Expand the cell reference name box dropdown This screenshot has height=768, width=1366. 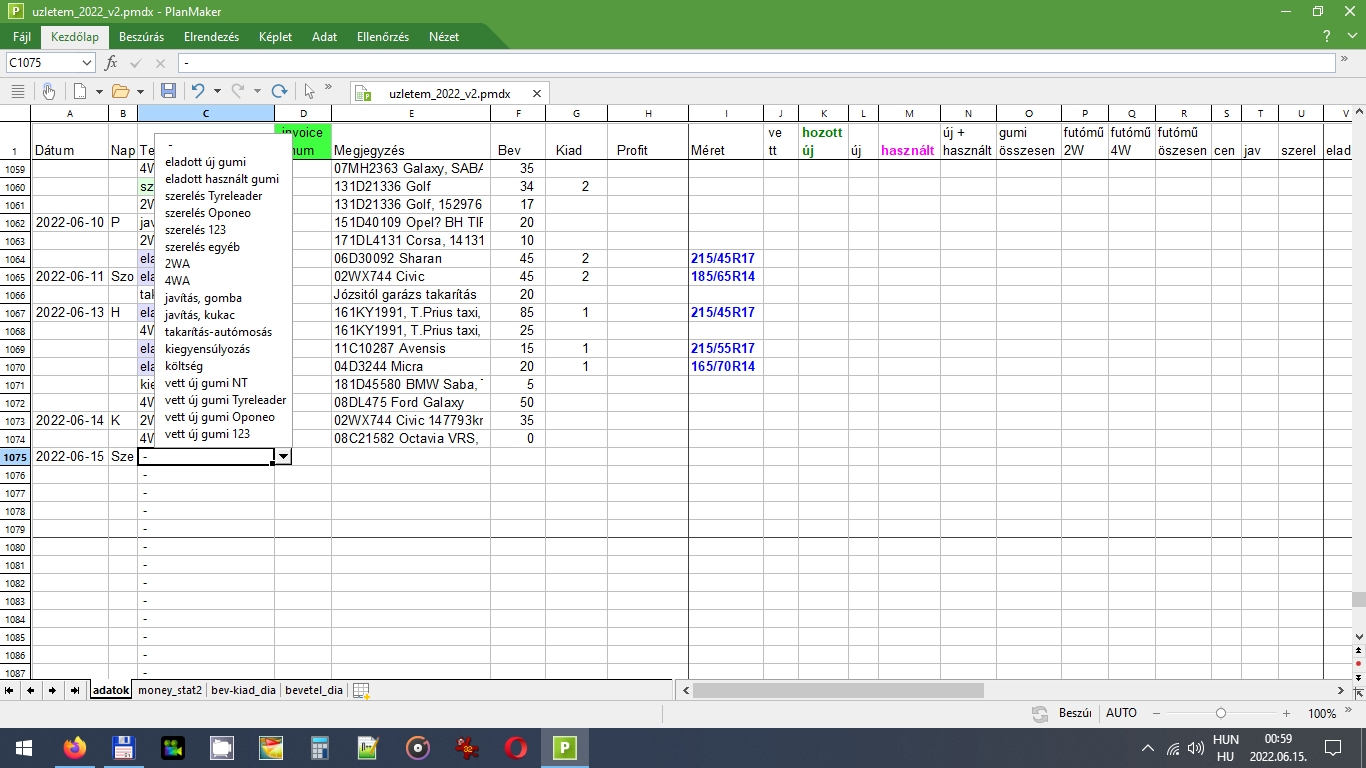coord(86,63)
